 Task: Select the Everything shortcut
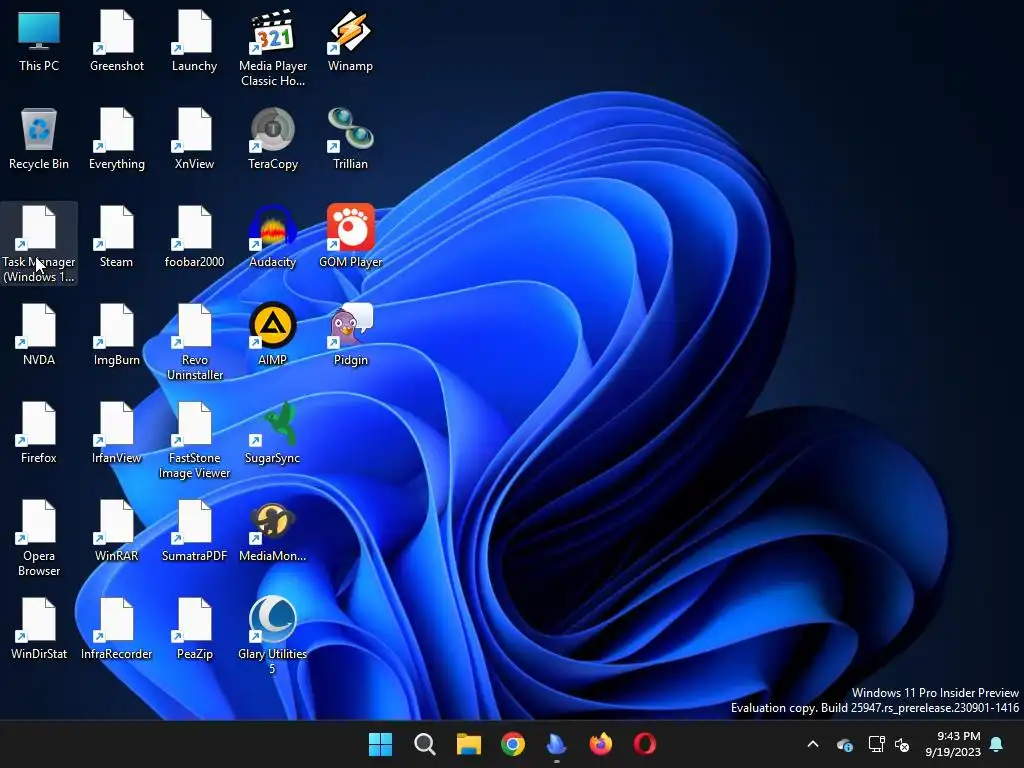coord(117,138)
